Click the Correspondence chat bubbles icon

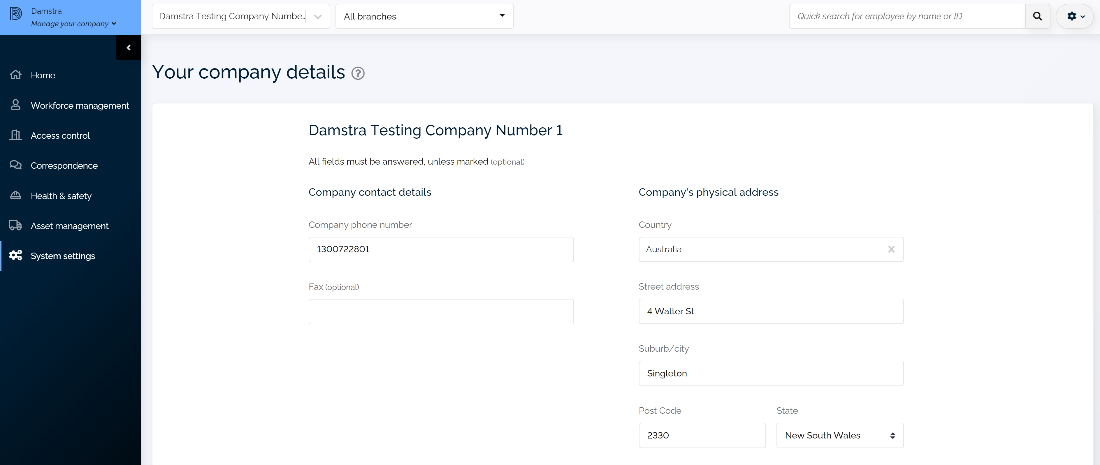coord(15,166)
